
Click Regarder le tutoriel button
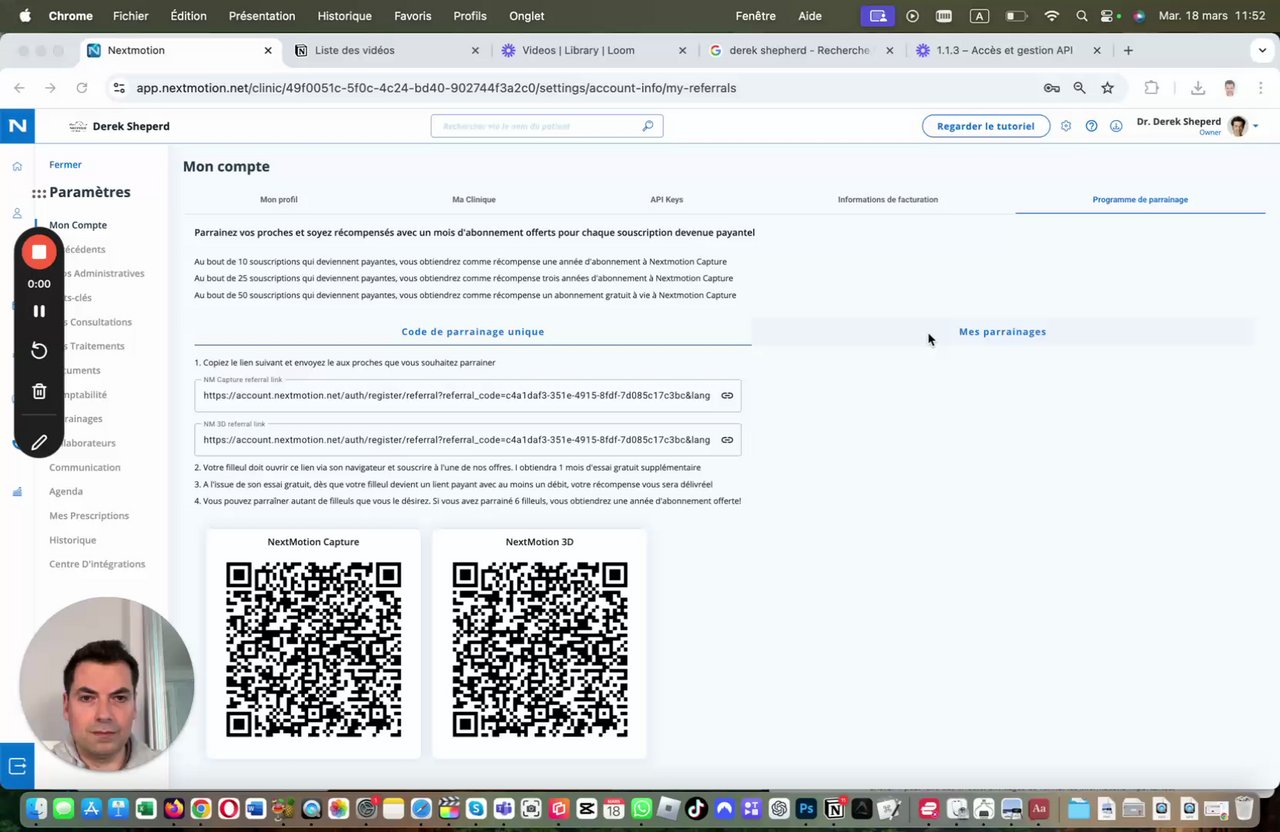click(x=986, y=126)
